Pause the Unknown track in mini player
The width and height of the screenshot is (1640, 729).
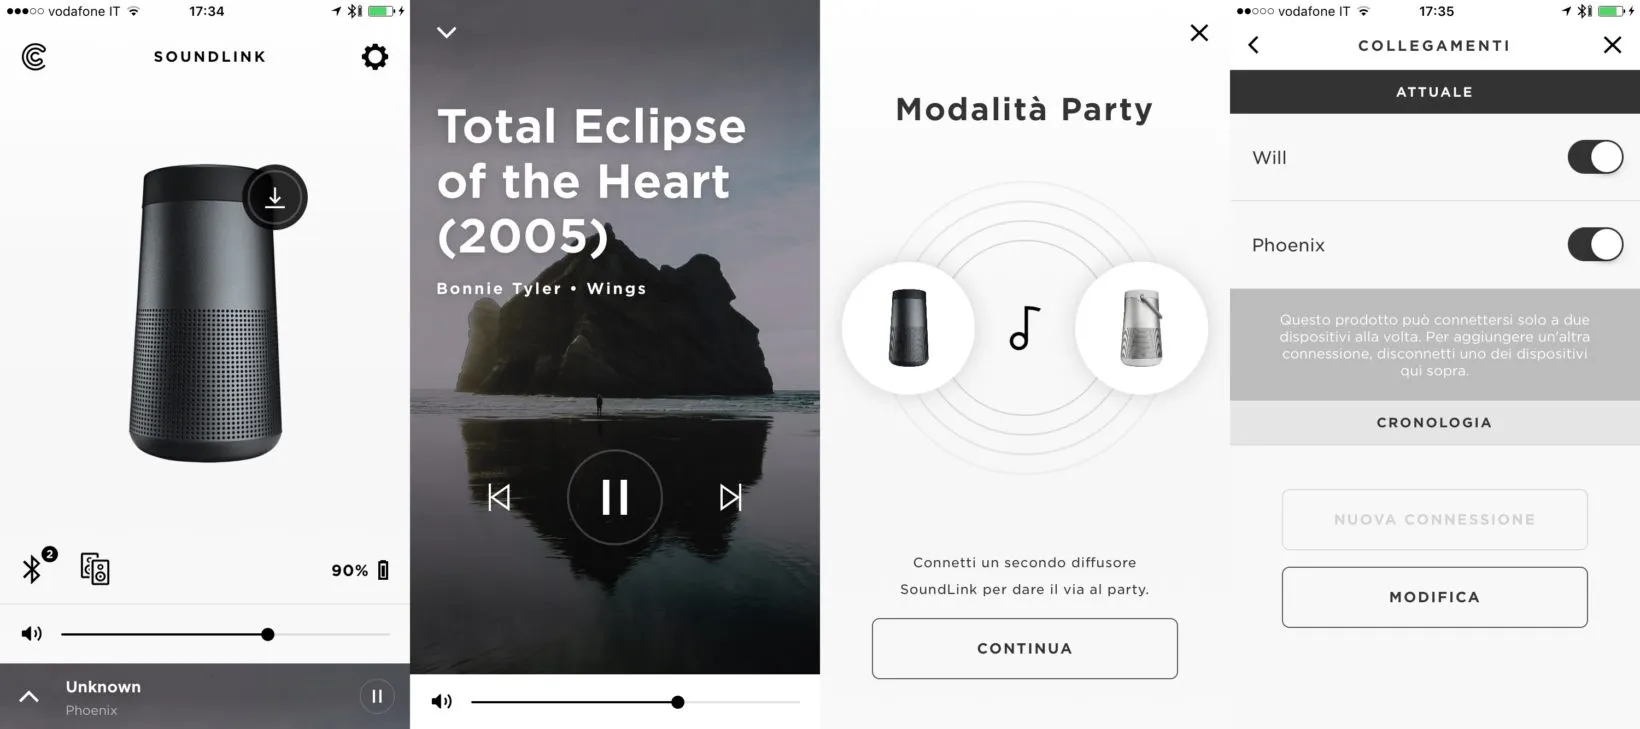coord(377,697)
